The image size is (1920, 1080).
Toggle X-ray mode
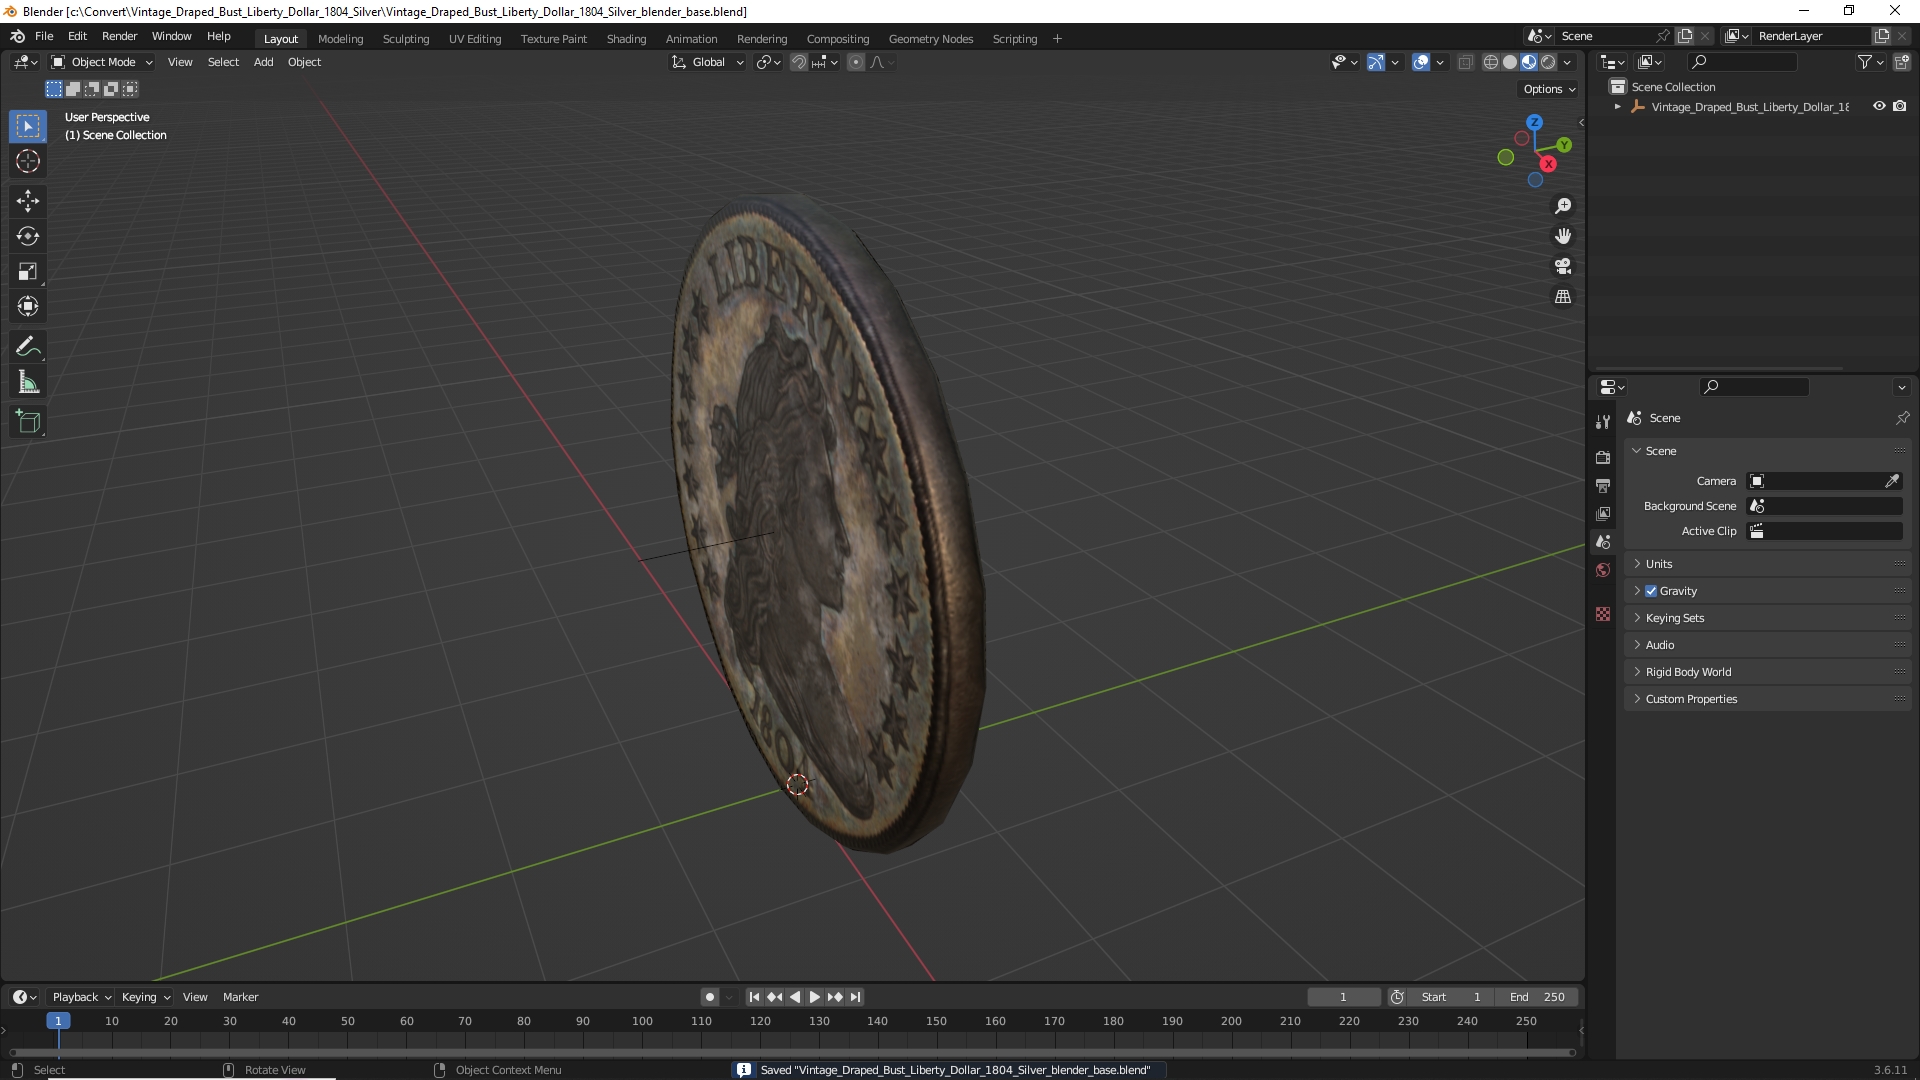point(1466,62)
